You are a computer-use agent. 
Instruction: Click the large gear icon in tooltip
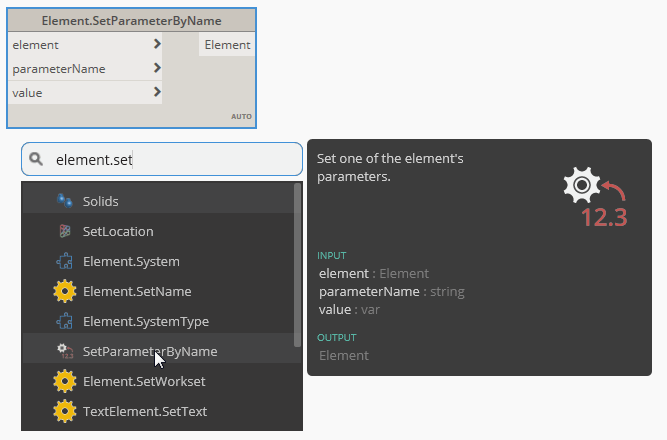581,186
